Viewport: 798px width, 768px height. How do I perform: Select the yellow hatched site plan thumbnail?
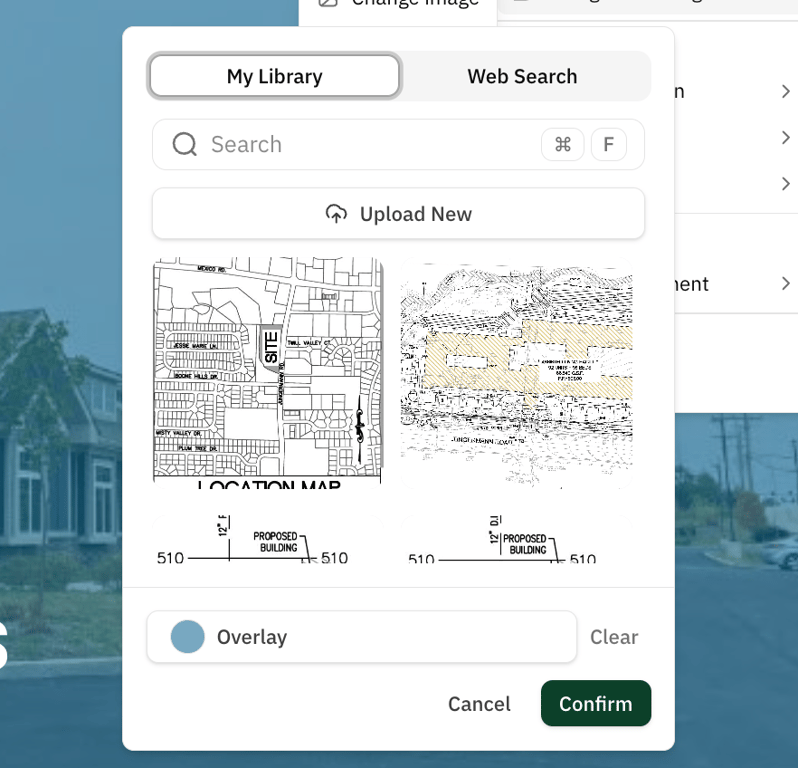point(517,373)
